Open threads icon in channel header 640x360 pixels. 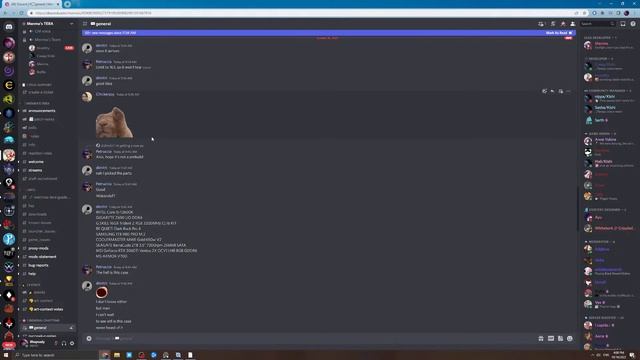tap(541, 24)
